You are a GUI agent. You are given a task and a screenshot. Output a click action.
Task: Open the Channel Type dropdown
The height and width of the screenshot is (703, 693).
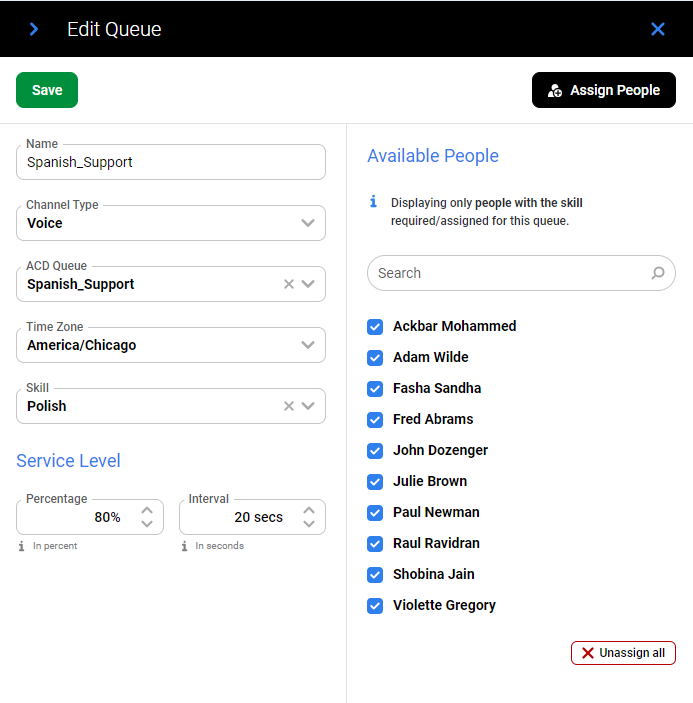click(308, 223)
